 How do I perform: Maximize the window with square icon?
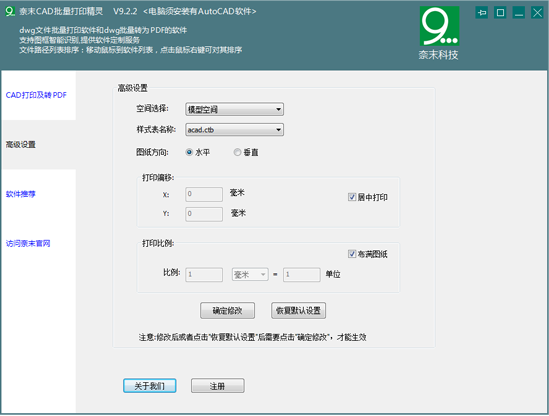pyautogui.click(x=500, y=13)
